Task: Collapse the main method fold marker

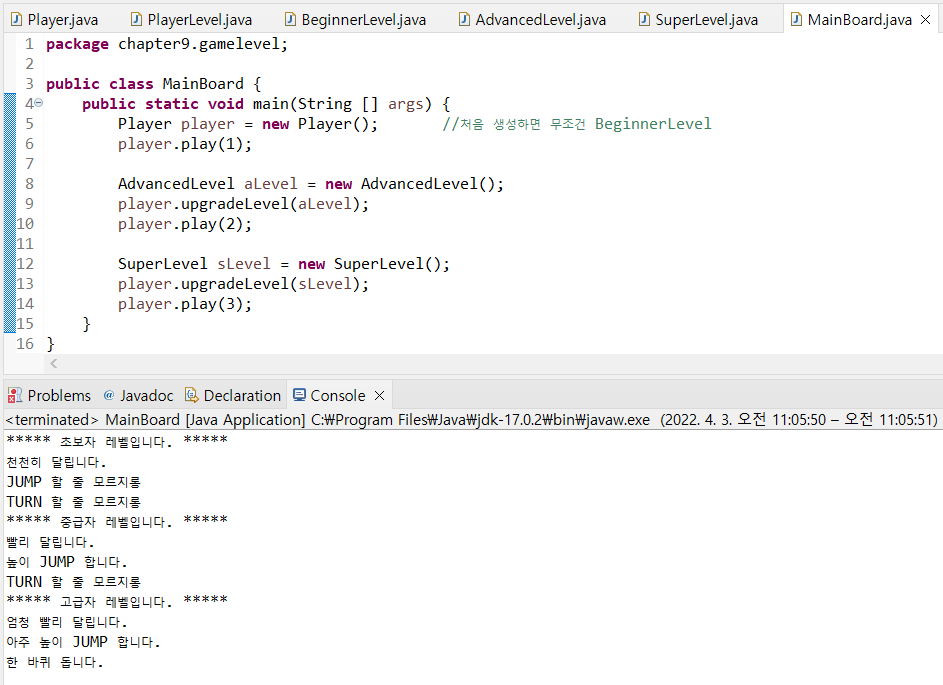Action: [39, 104]
